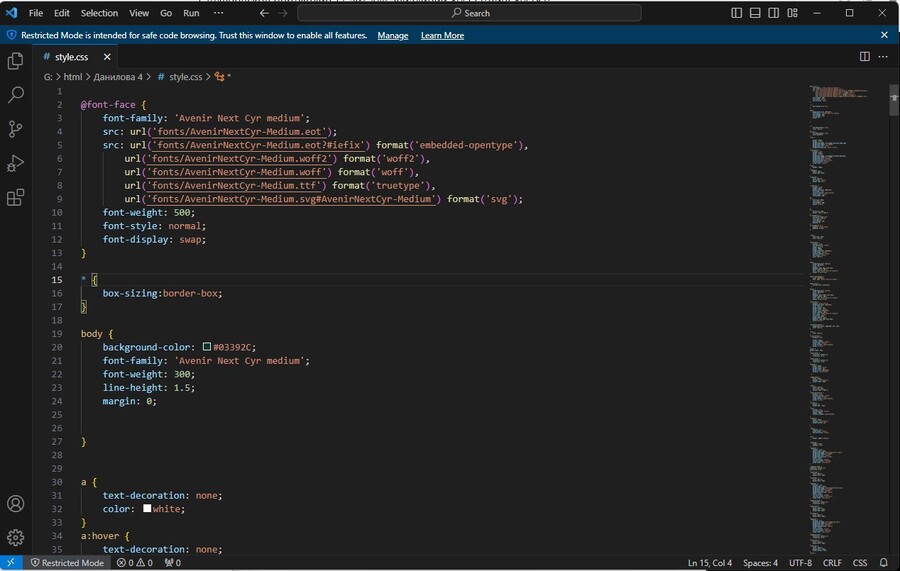
Task: Expand the html folder breadcrumb
Action: click(x=73, y=77)
